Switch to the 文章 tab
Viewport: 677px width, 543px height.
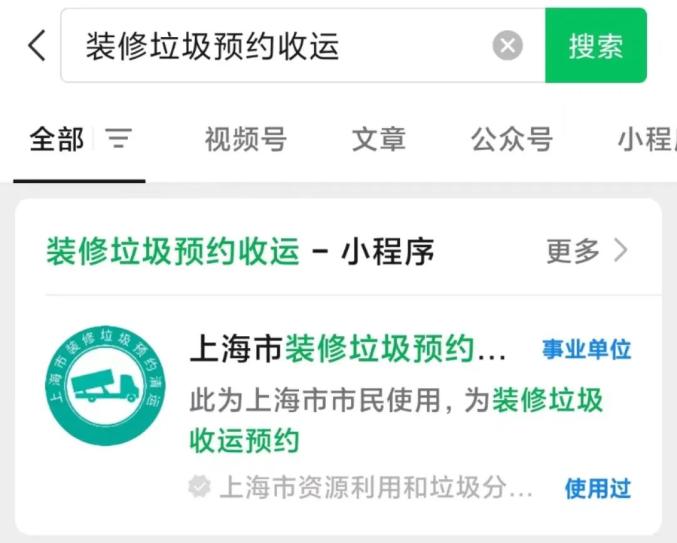379,139
